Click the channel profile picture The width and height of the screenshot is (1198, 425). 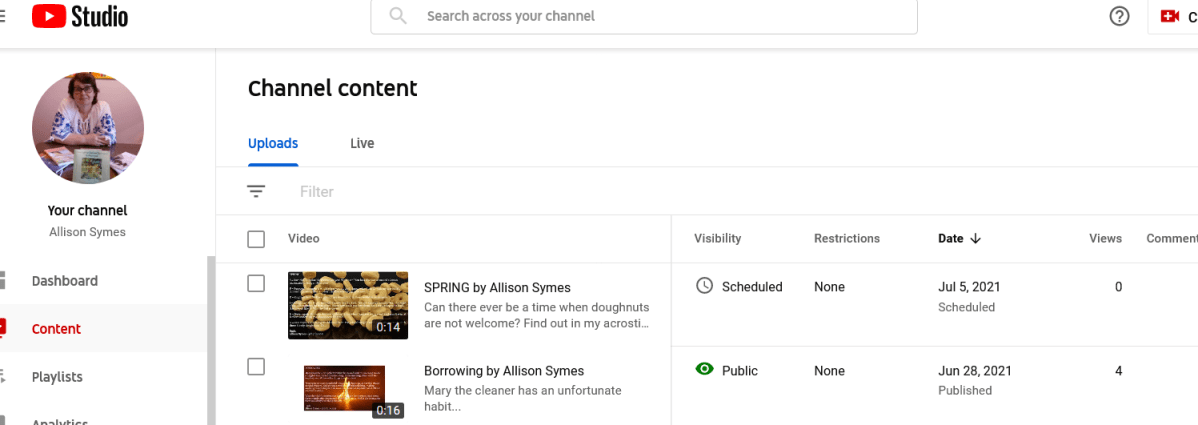click(x=88, y=128)
